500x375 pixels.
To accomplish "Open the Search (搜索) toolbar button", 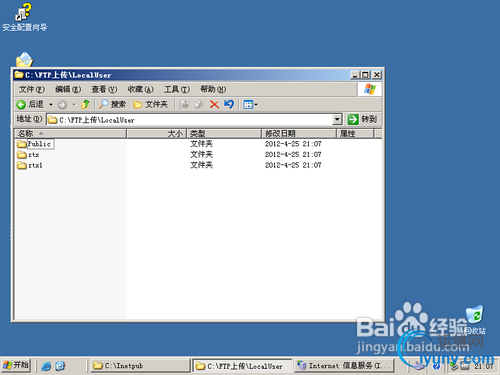I will pyautogui.click(x=112, y=104).
